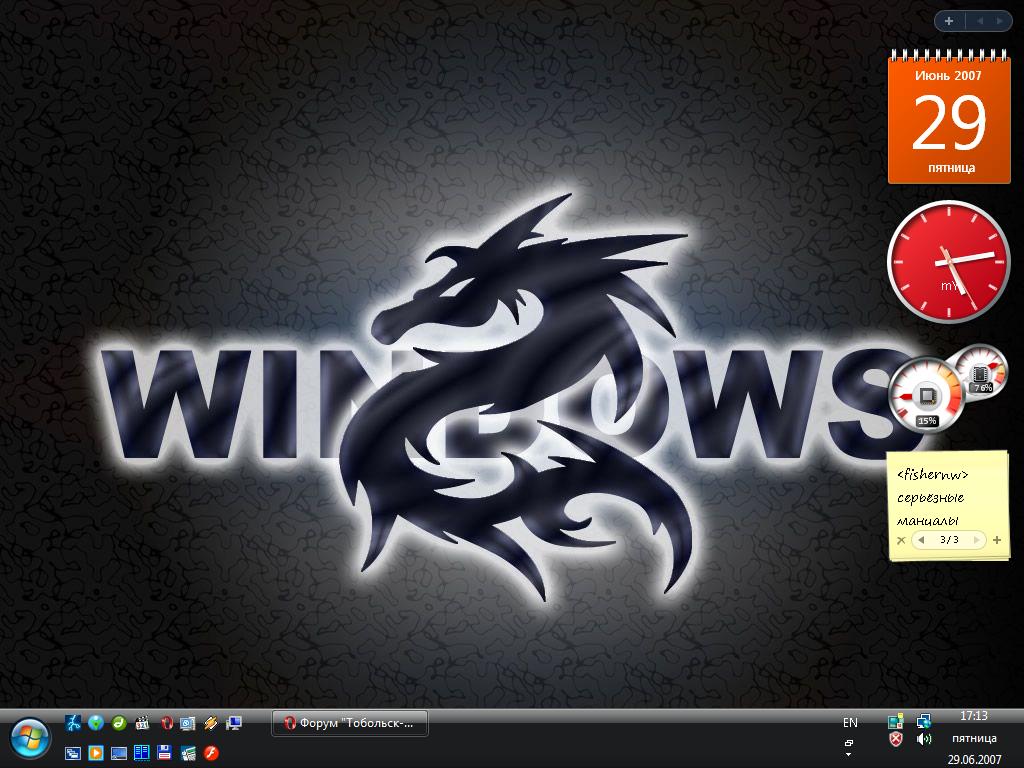Image resolution: width=1024 pixels, height=768 pixels.
Task: Launch Media Player Classic clapperboard icon
Action: click(142, 722)
